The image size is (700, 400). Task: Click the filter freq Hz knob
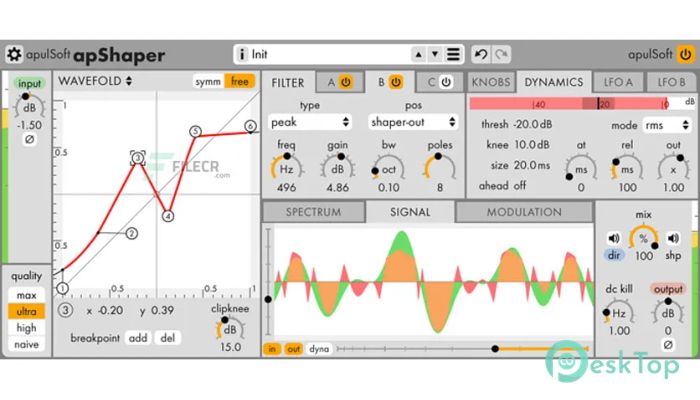point(286,169)
